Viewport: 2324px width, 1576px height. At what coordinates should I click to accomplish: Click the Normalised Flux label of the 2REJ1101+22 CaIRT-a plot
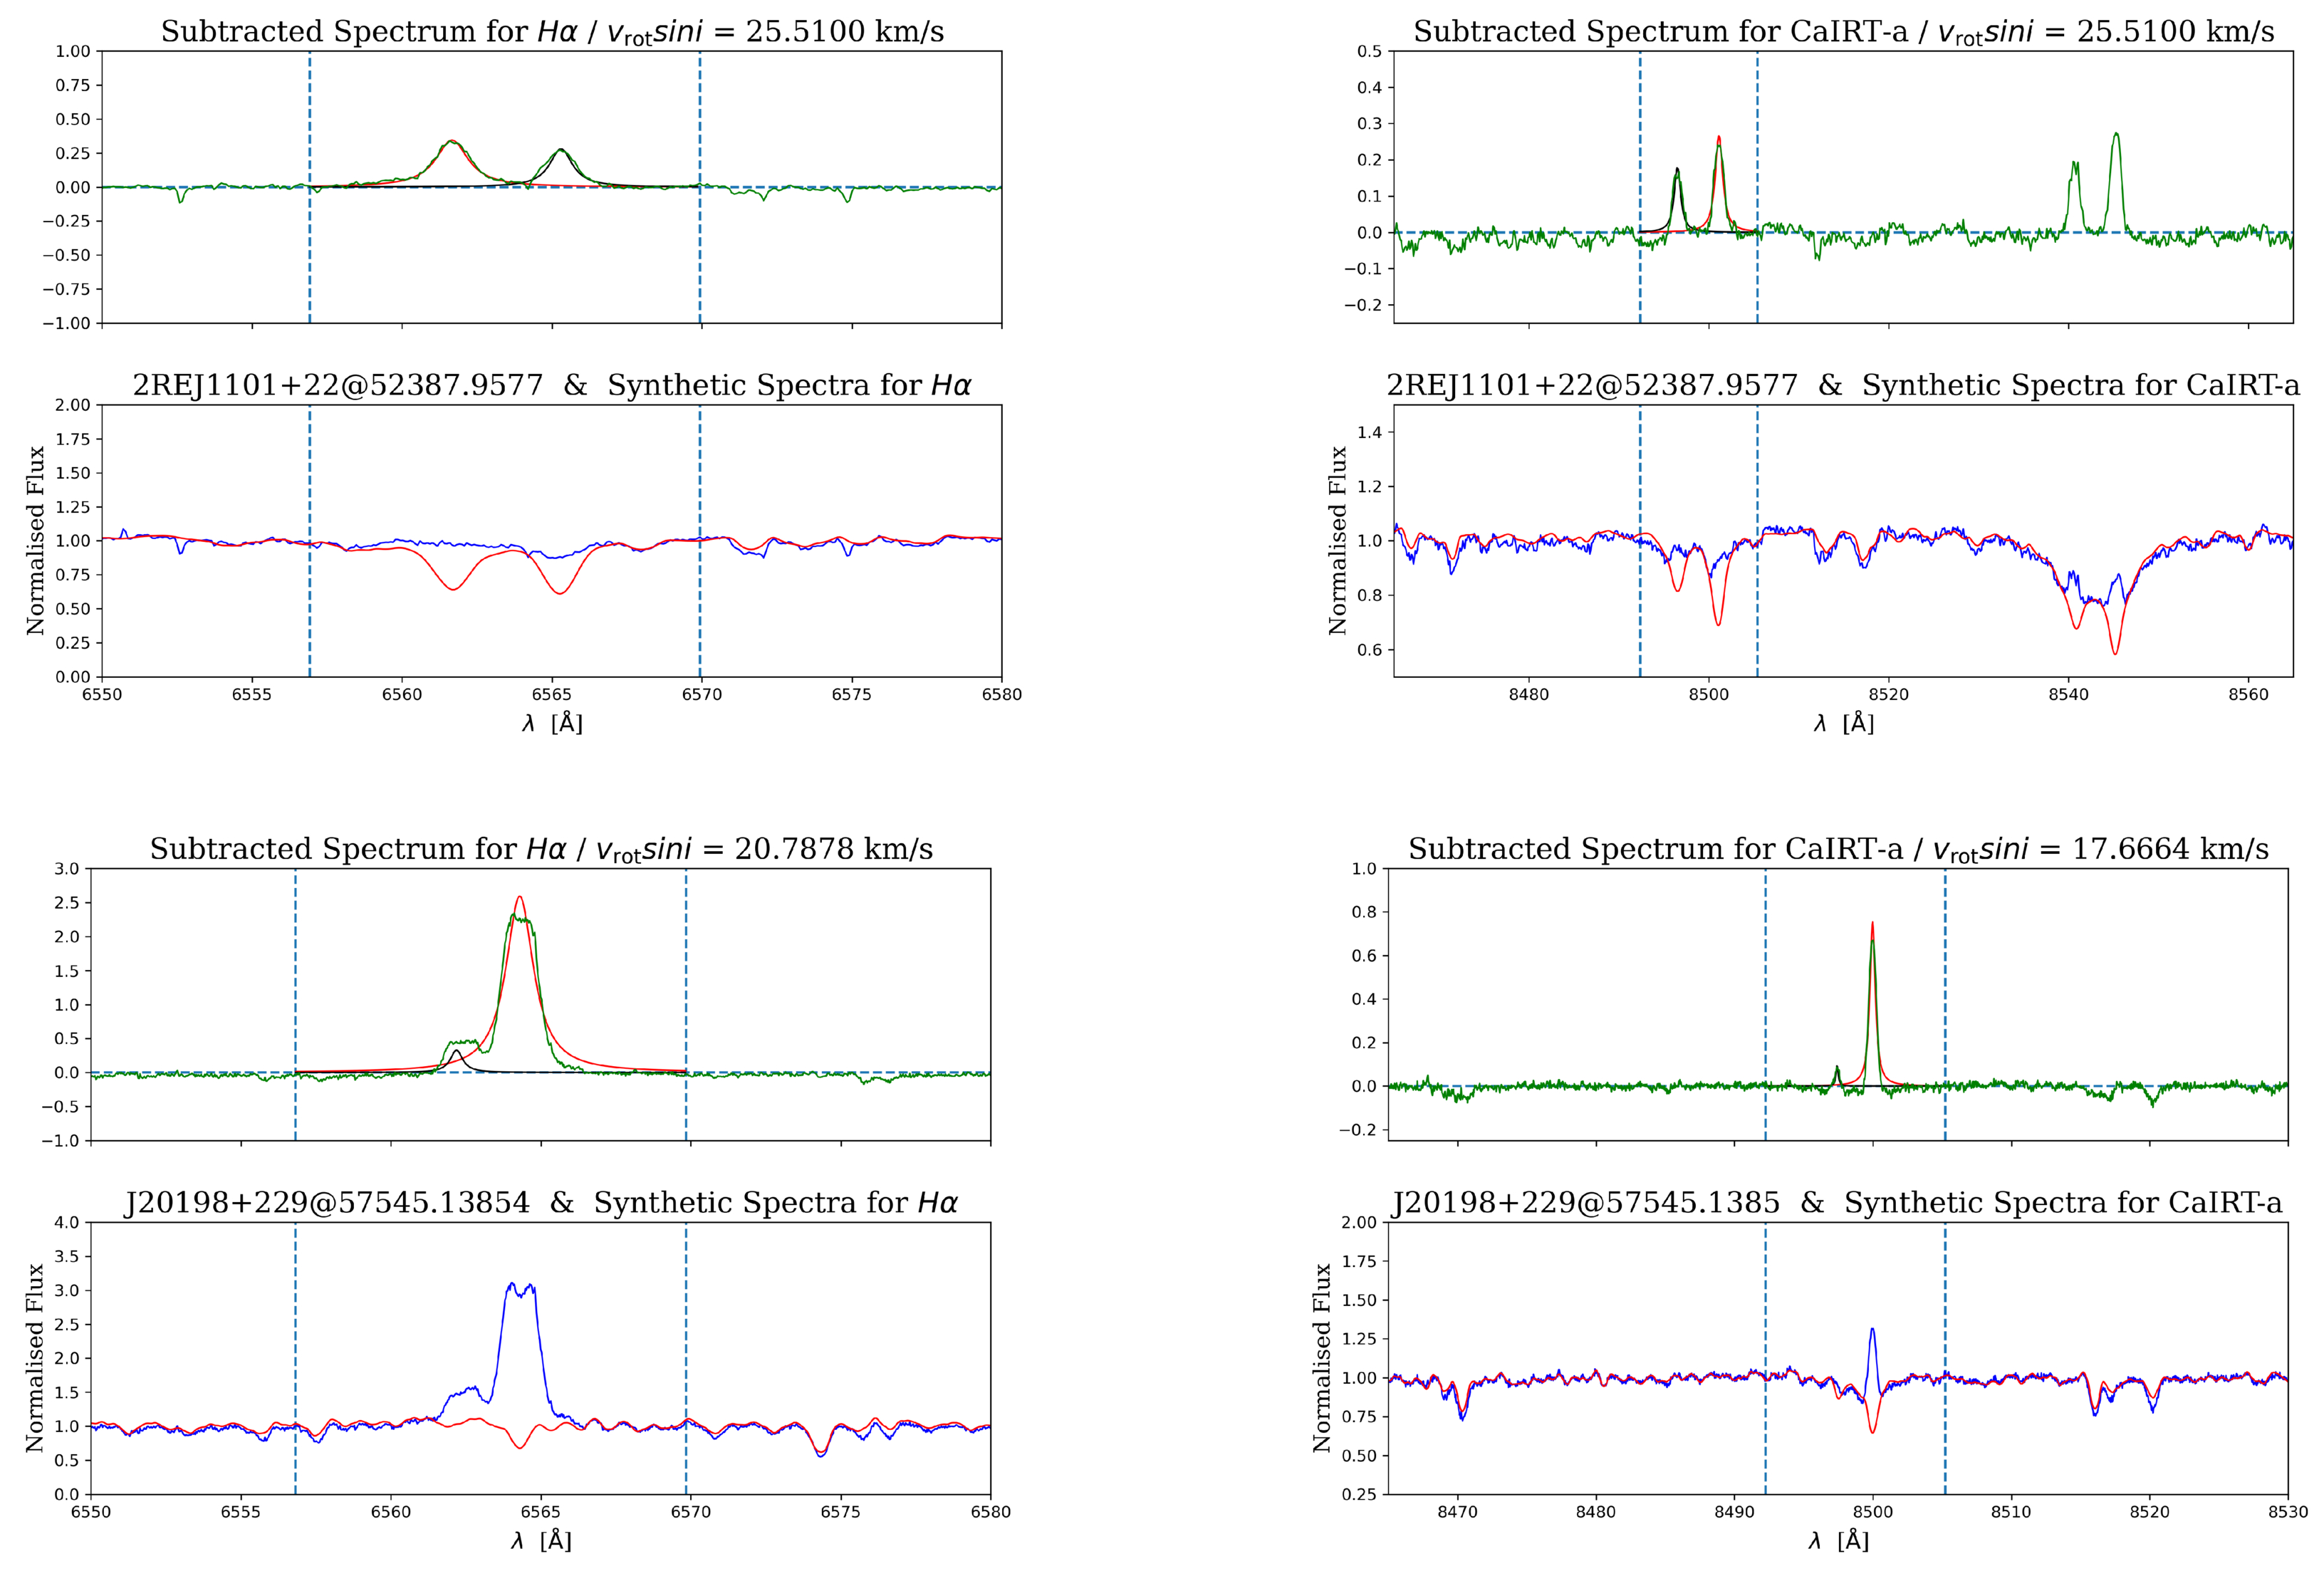[1337, 540]
